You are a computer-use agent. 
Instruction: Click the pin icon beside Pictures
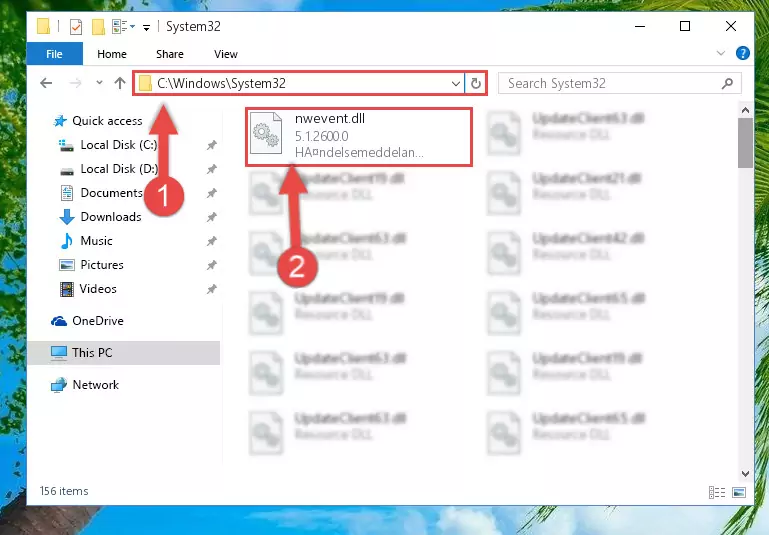(211, 265)
